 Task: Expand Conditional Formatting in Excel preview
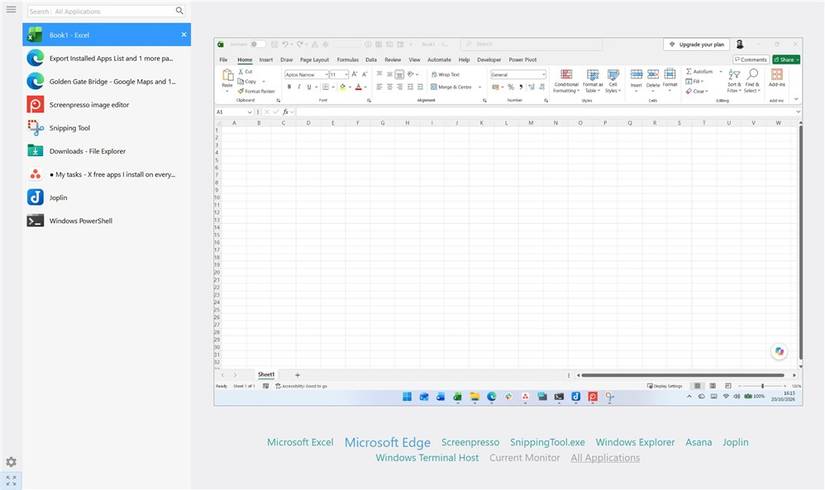[x=566, y=81]
